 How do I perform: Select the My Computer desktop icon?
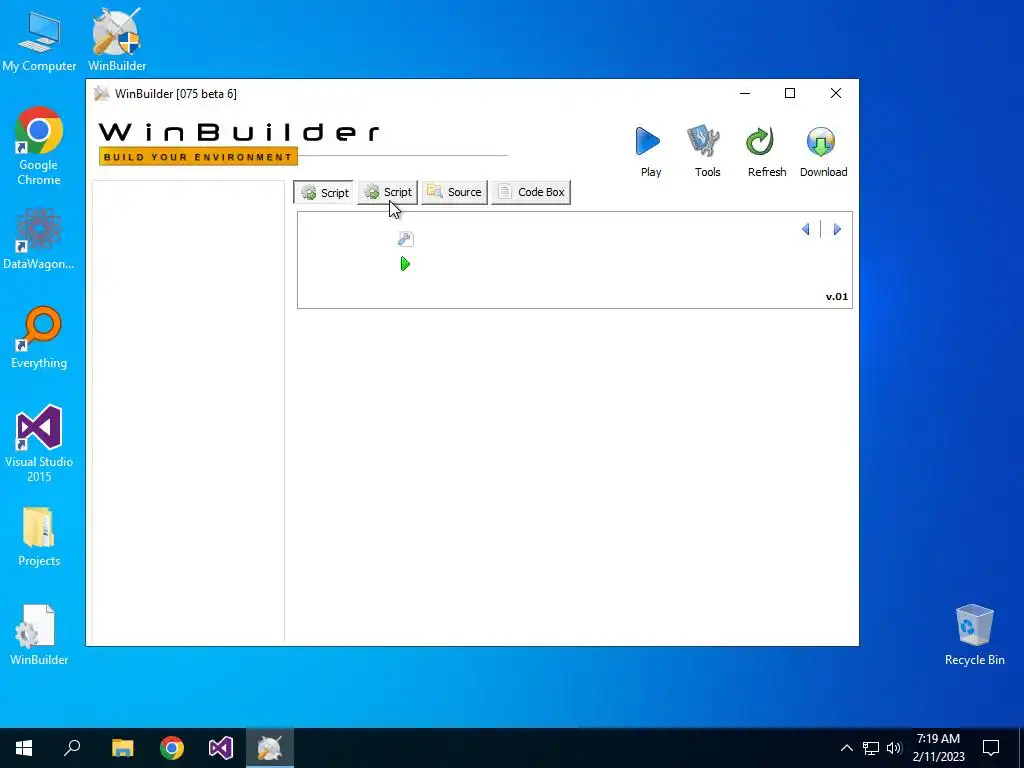pos(39,40)
